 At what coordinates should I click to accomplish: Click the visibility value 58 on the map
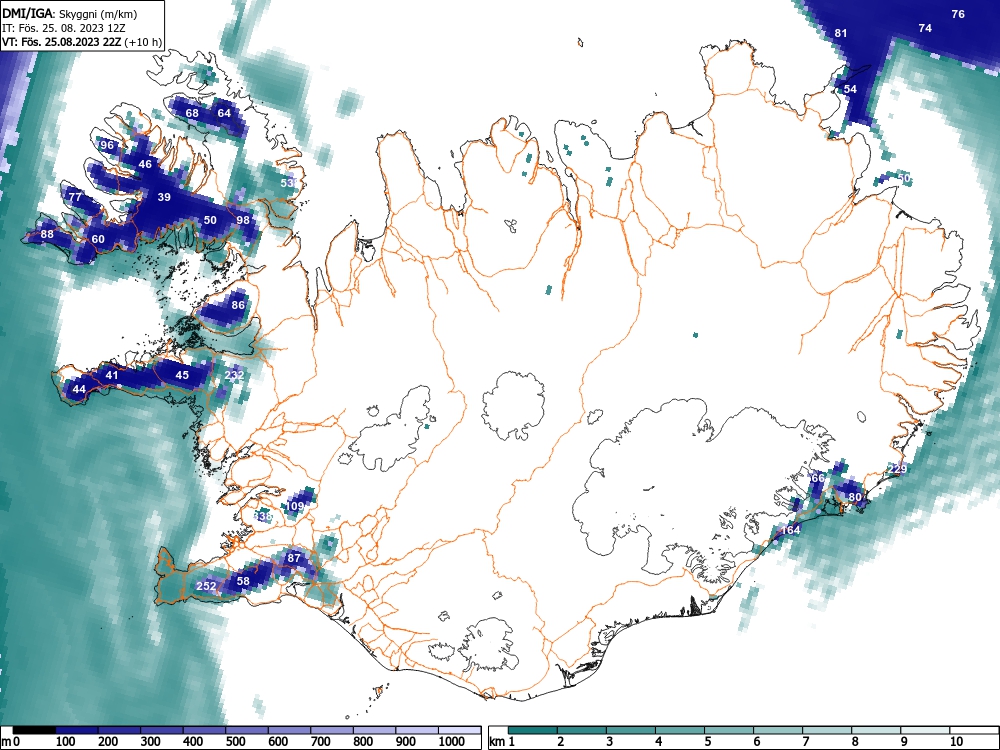tap(243, 581)
